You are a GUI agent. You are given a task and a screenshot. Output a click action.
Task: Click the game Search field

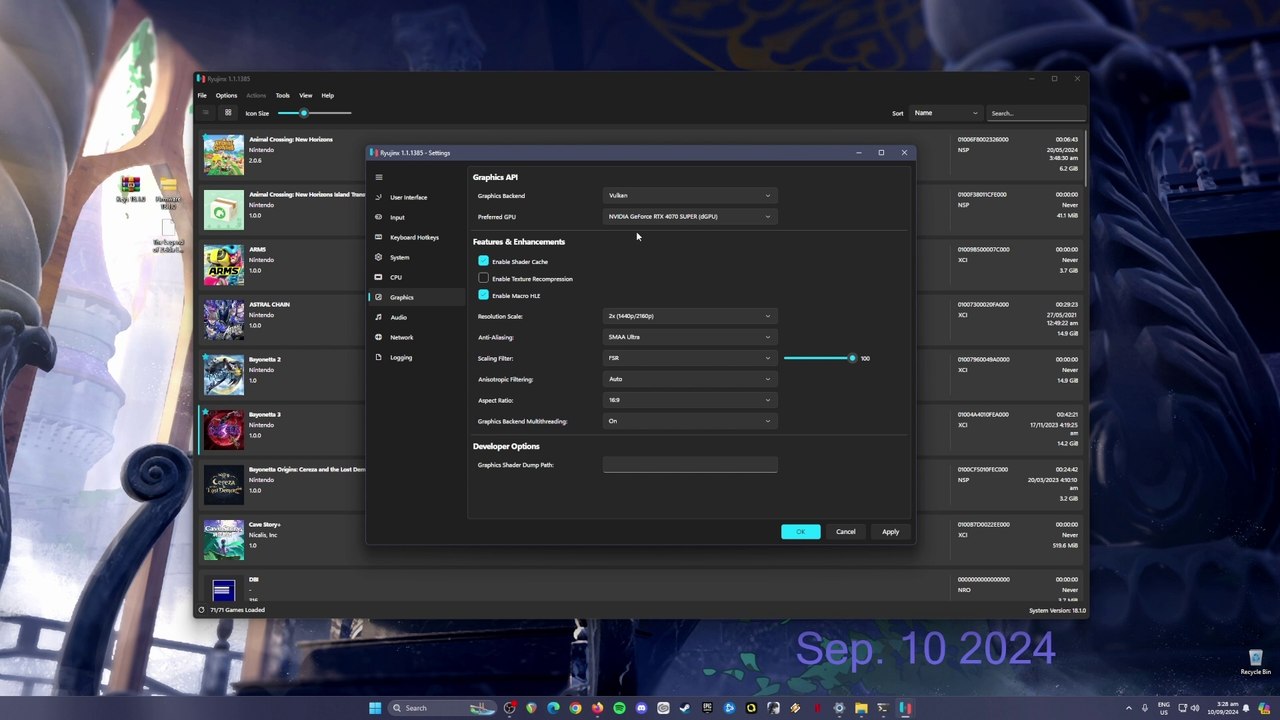(x=1036, y=113)
